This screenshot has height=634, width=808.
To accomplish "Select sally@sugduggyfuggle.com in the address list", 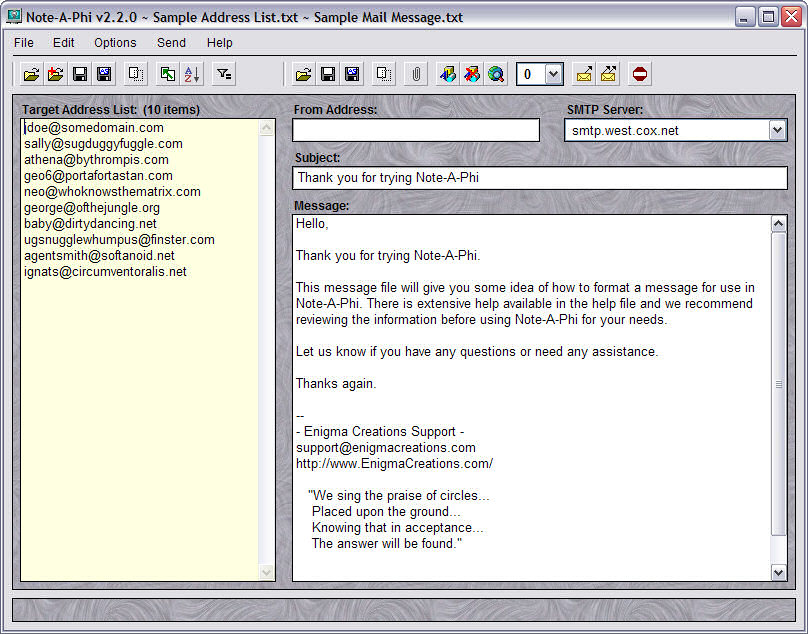I will click(x=103, y=144).
